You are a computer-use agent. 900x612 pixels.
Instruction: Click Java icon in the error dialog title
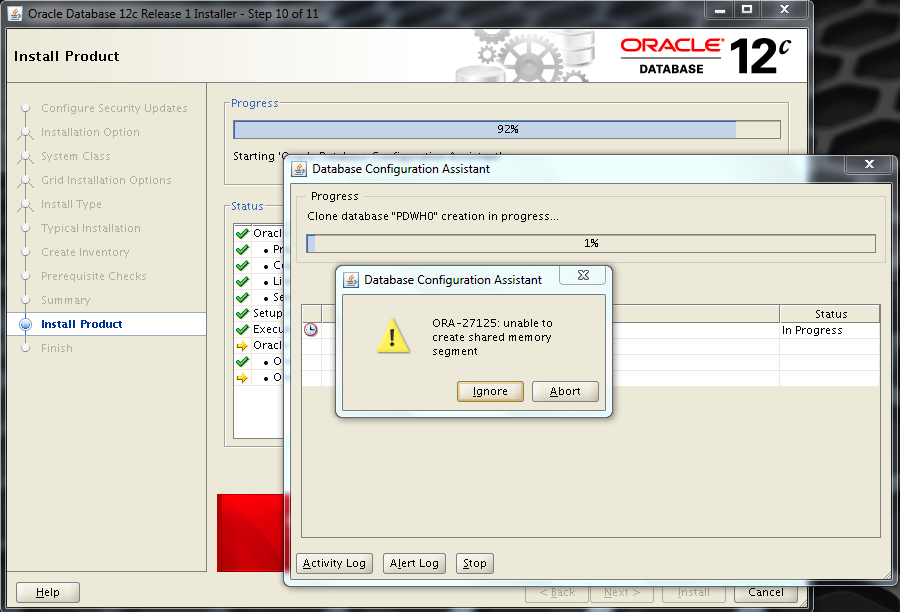coord(351,280)
